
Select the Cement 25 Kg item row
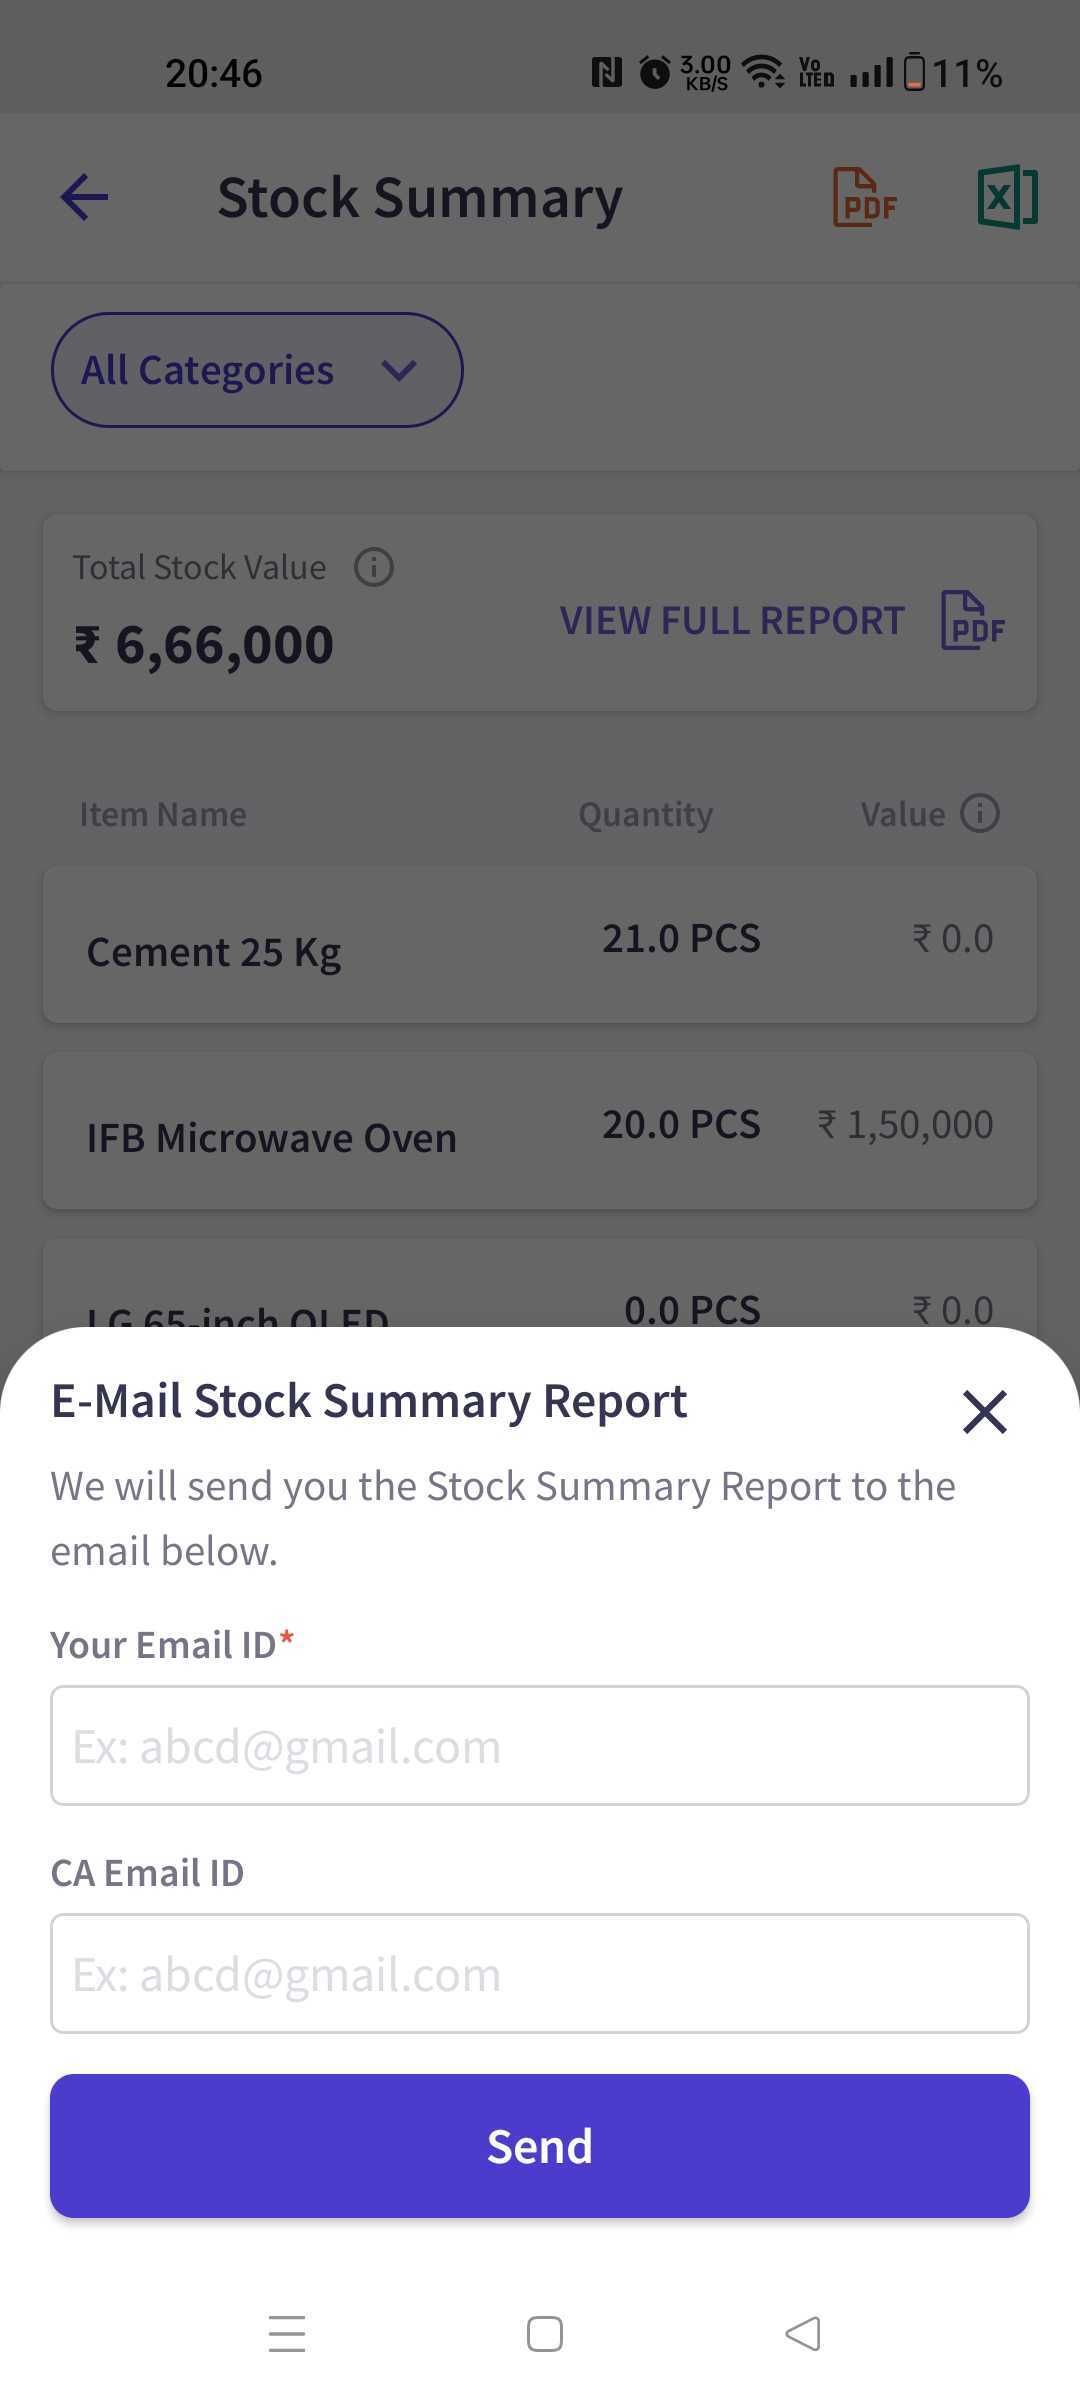click(540, 945)
